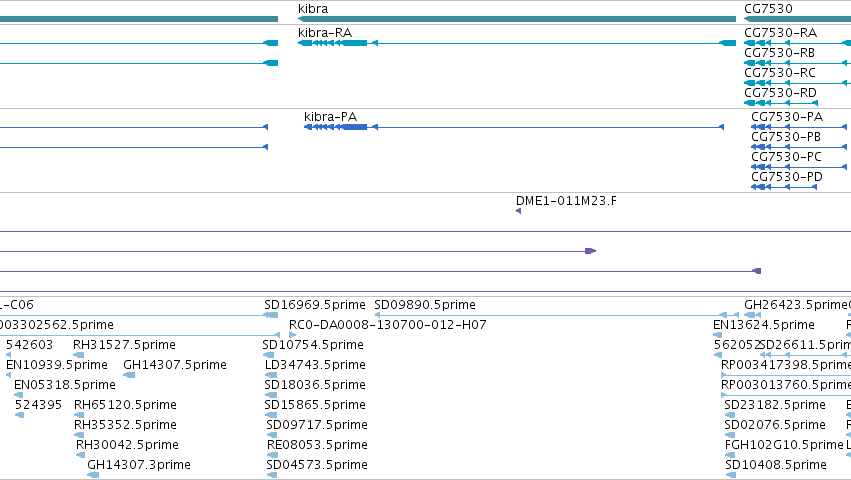Click the SD09890.5prime EST label

coord(425,305)
